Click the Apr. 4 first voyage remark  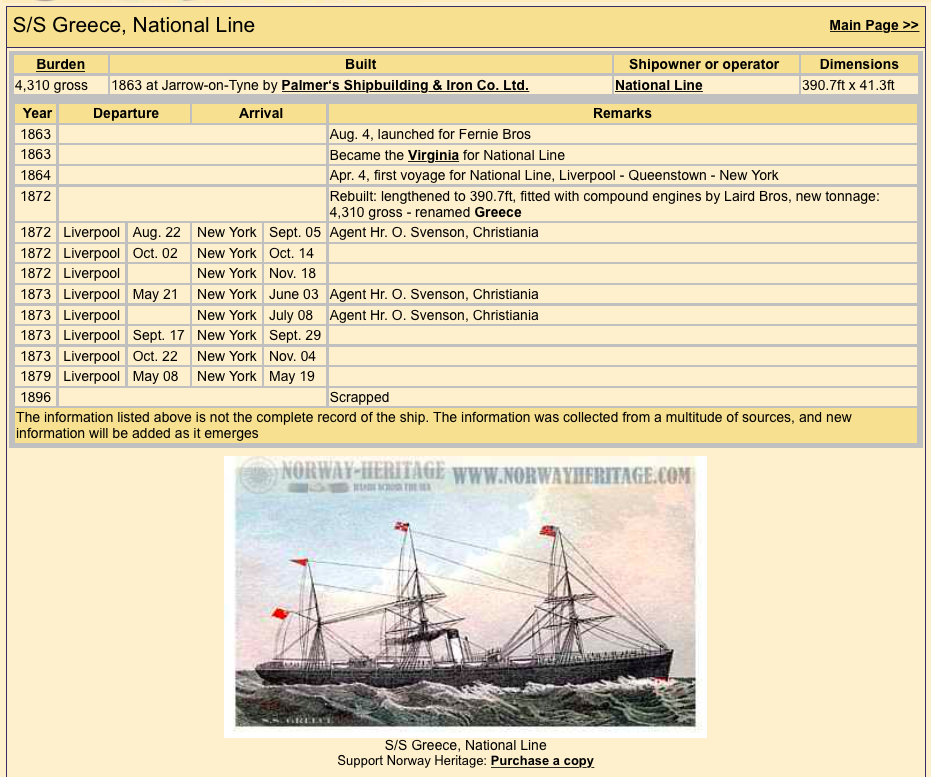553,176
